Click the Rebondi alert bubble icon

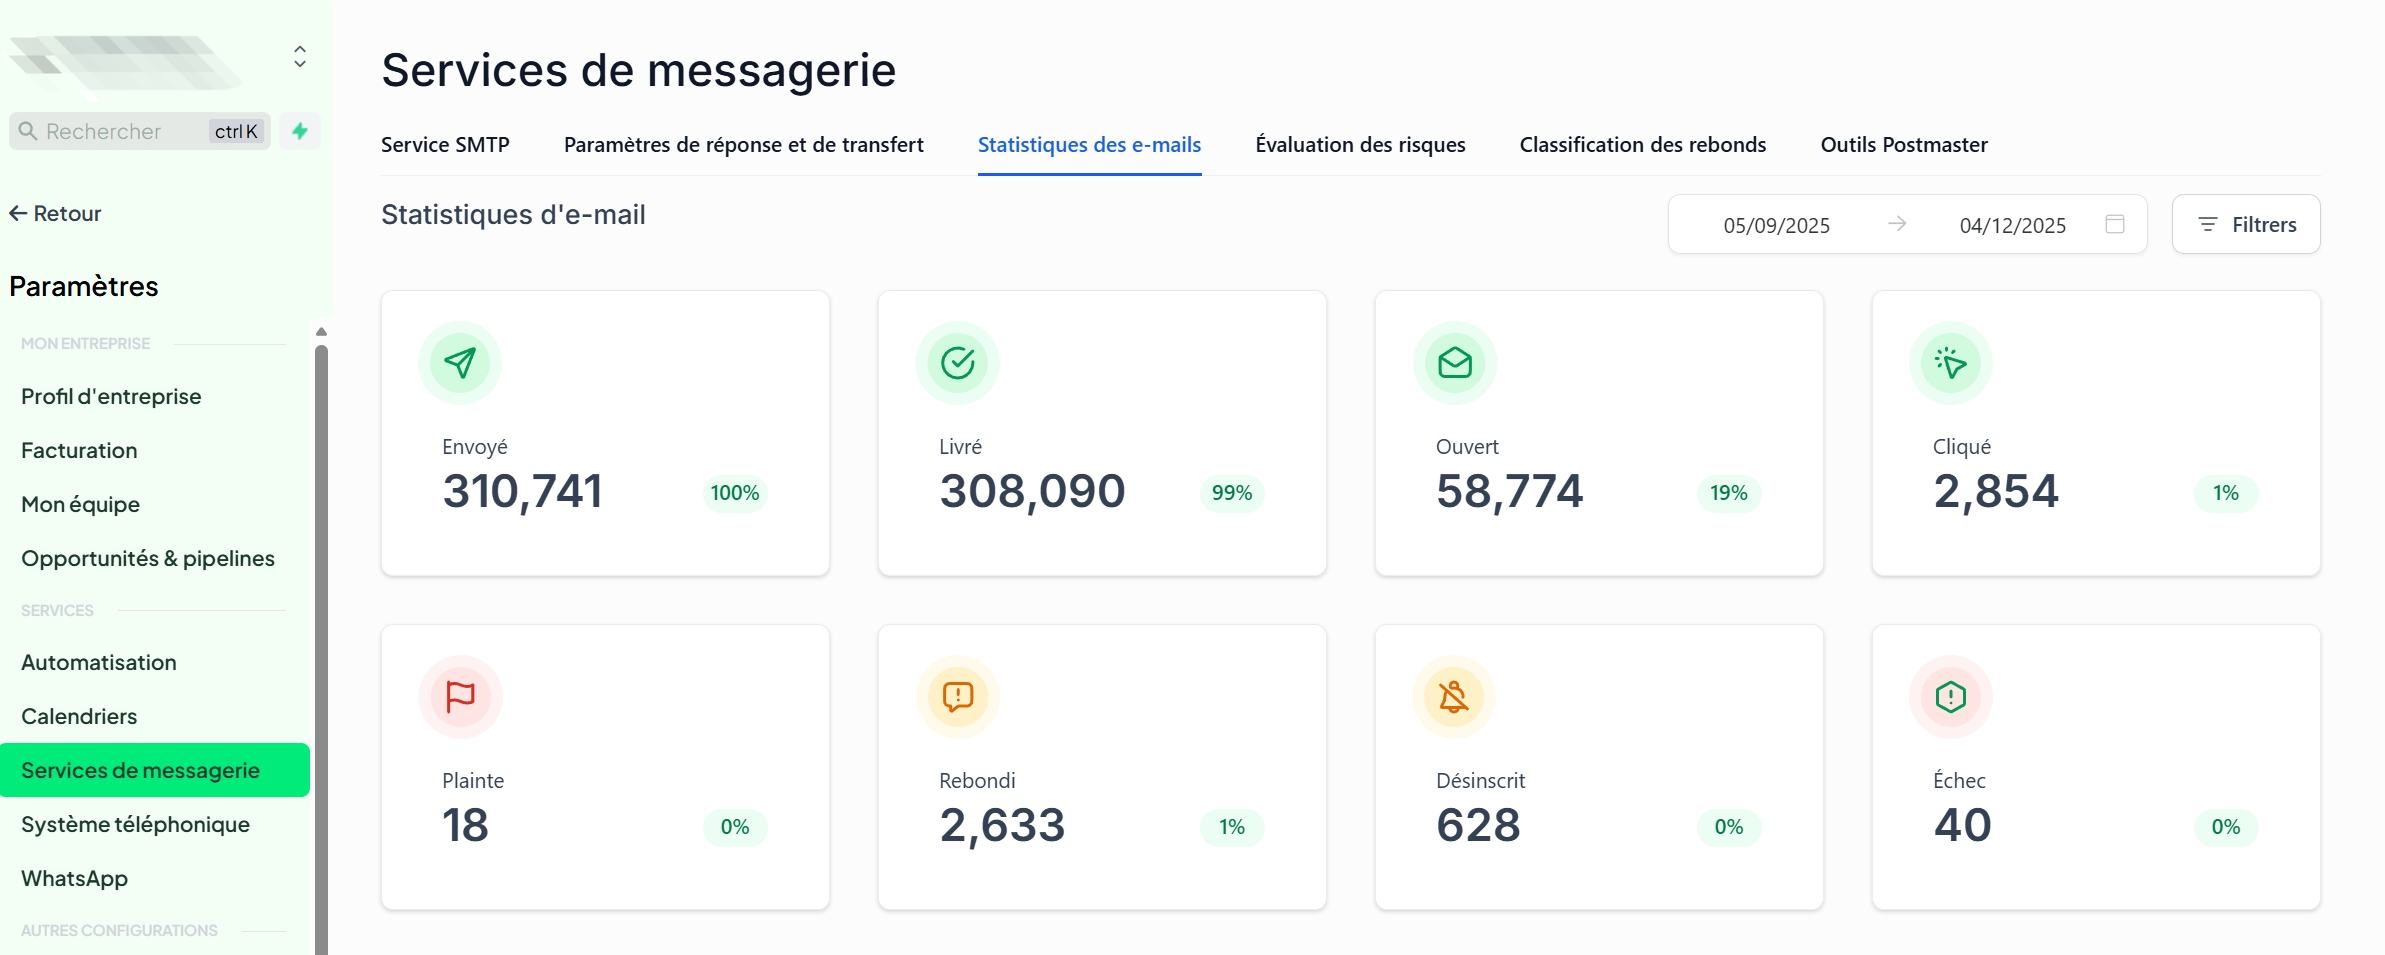click(957, 697)
